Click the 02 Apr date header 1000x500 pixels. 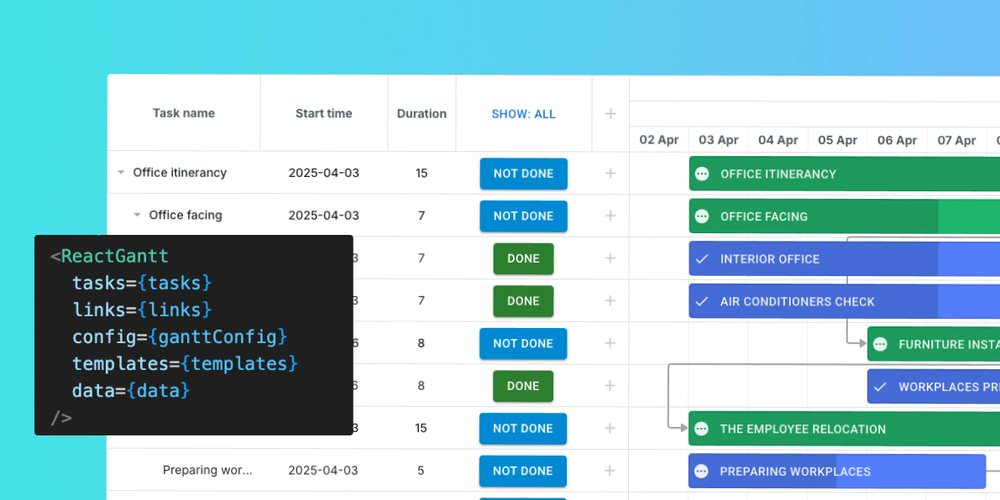(x=659, y=140)
